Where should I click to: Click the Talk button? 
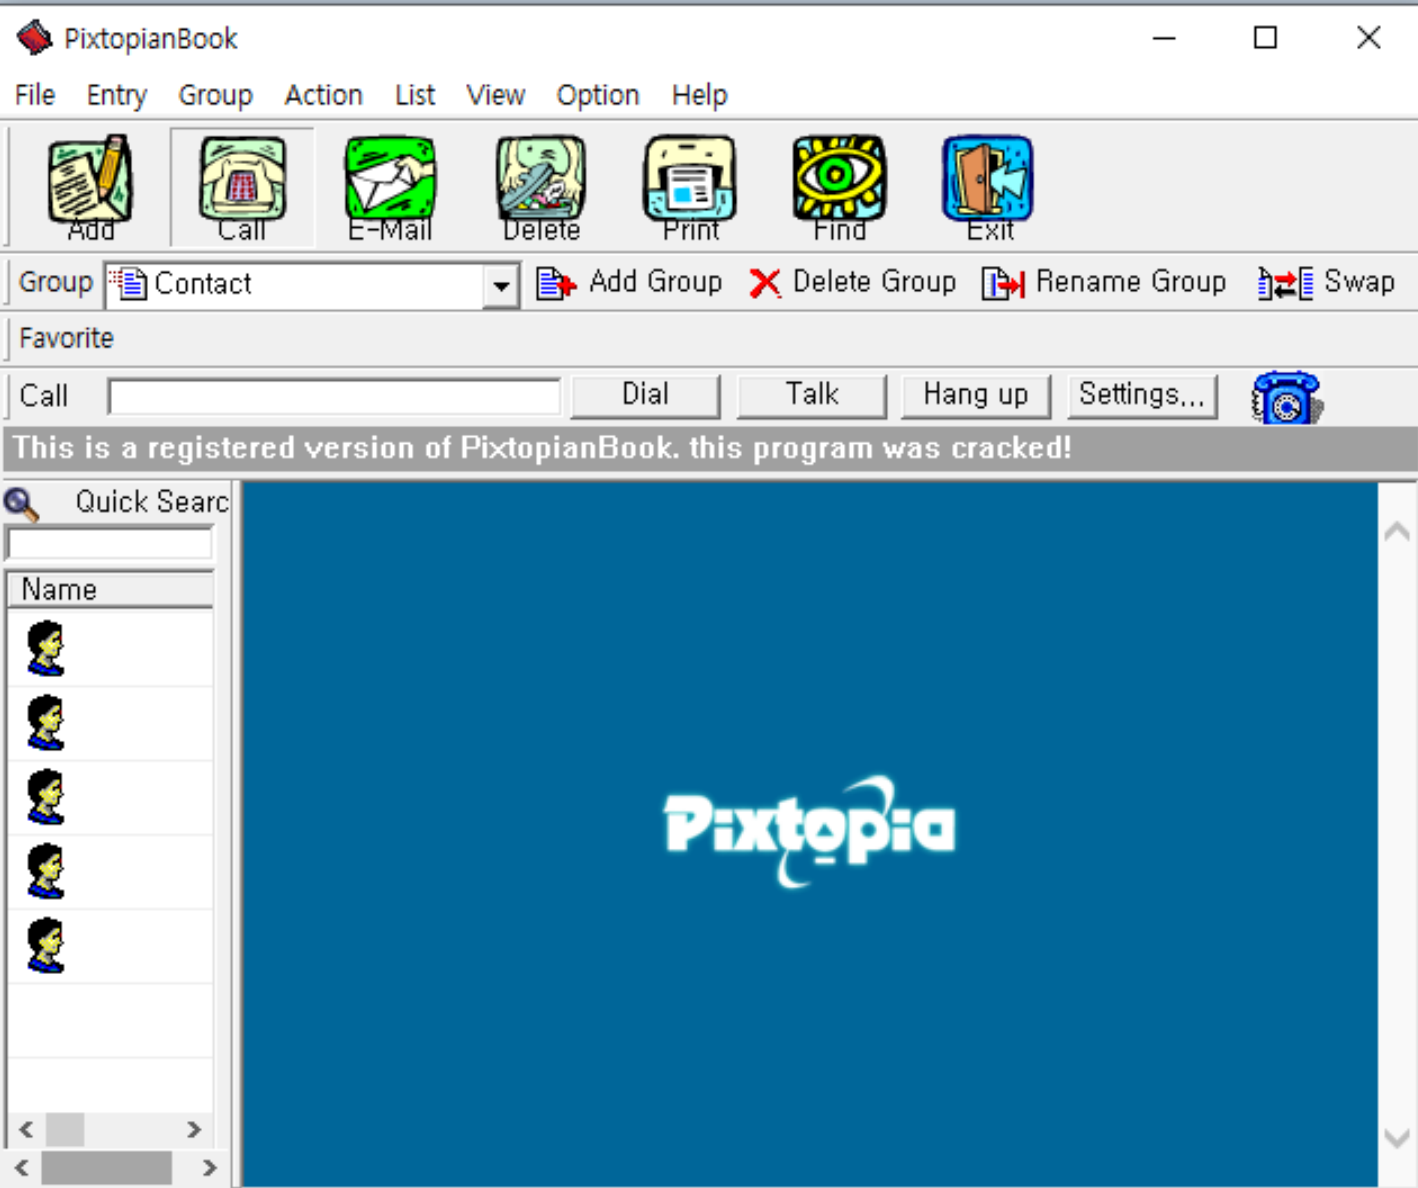click(x=811, y=395)
